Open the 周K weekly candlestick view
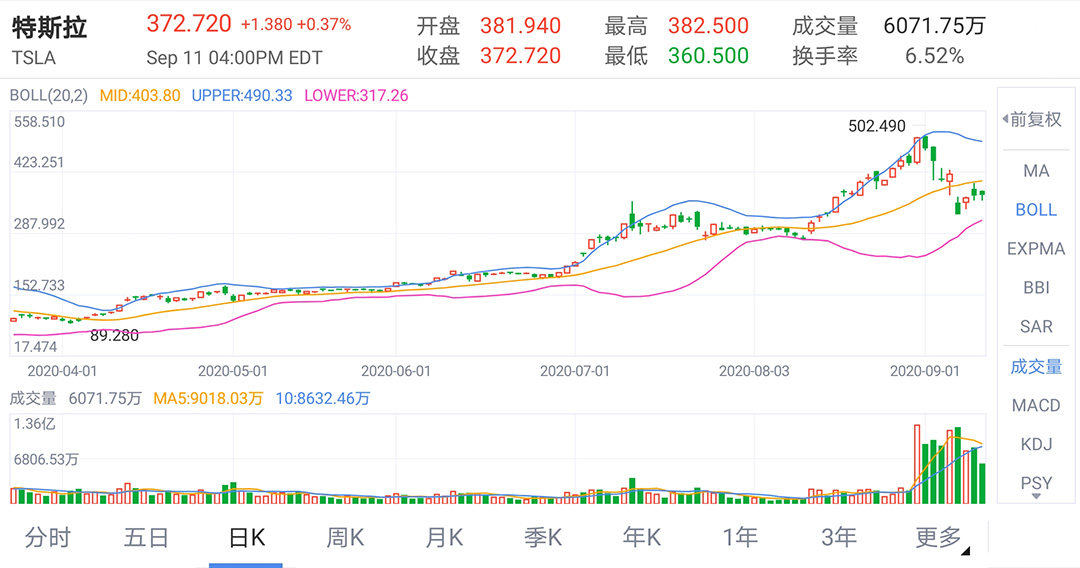The width and height of the screenshot is (1080, 568). (345, 538)
